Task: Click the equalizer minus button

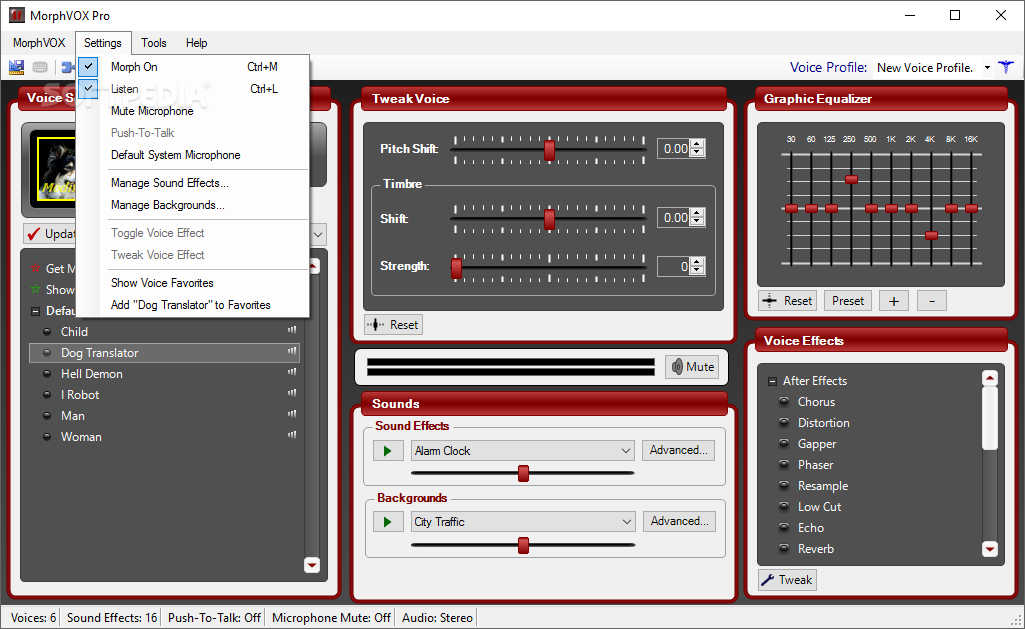Action: tap(932, 301)
